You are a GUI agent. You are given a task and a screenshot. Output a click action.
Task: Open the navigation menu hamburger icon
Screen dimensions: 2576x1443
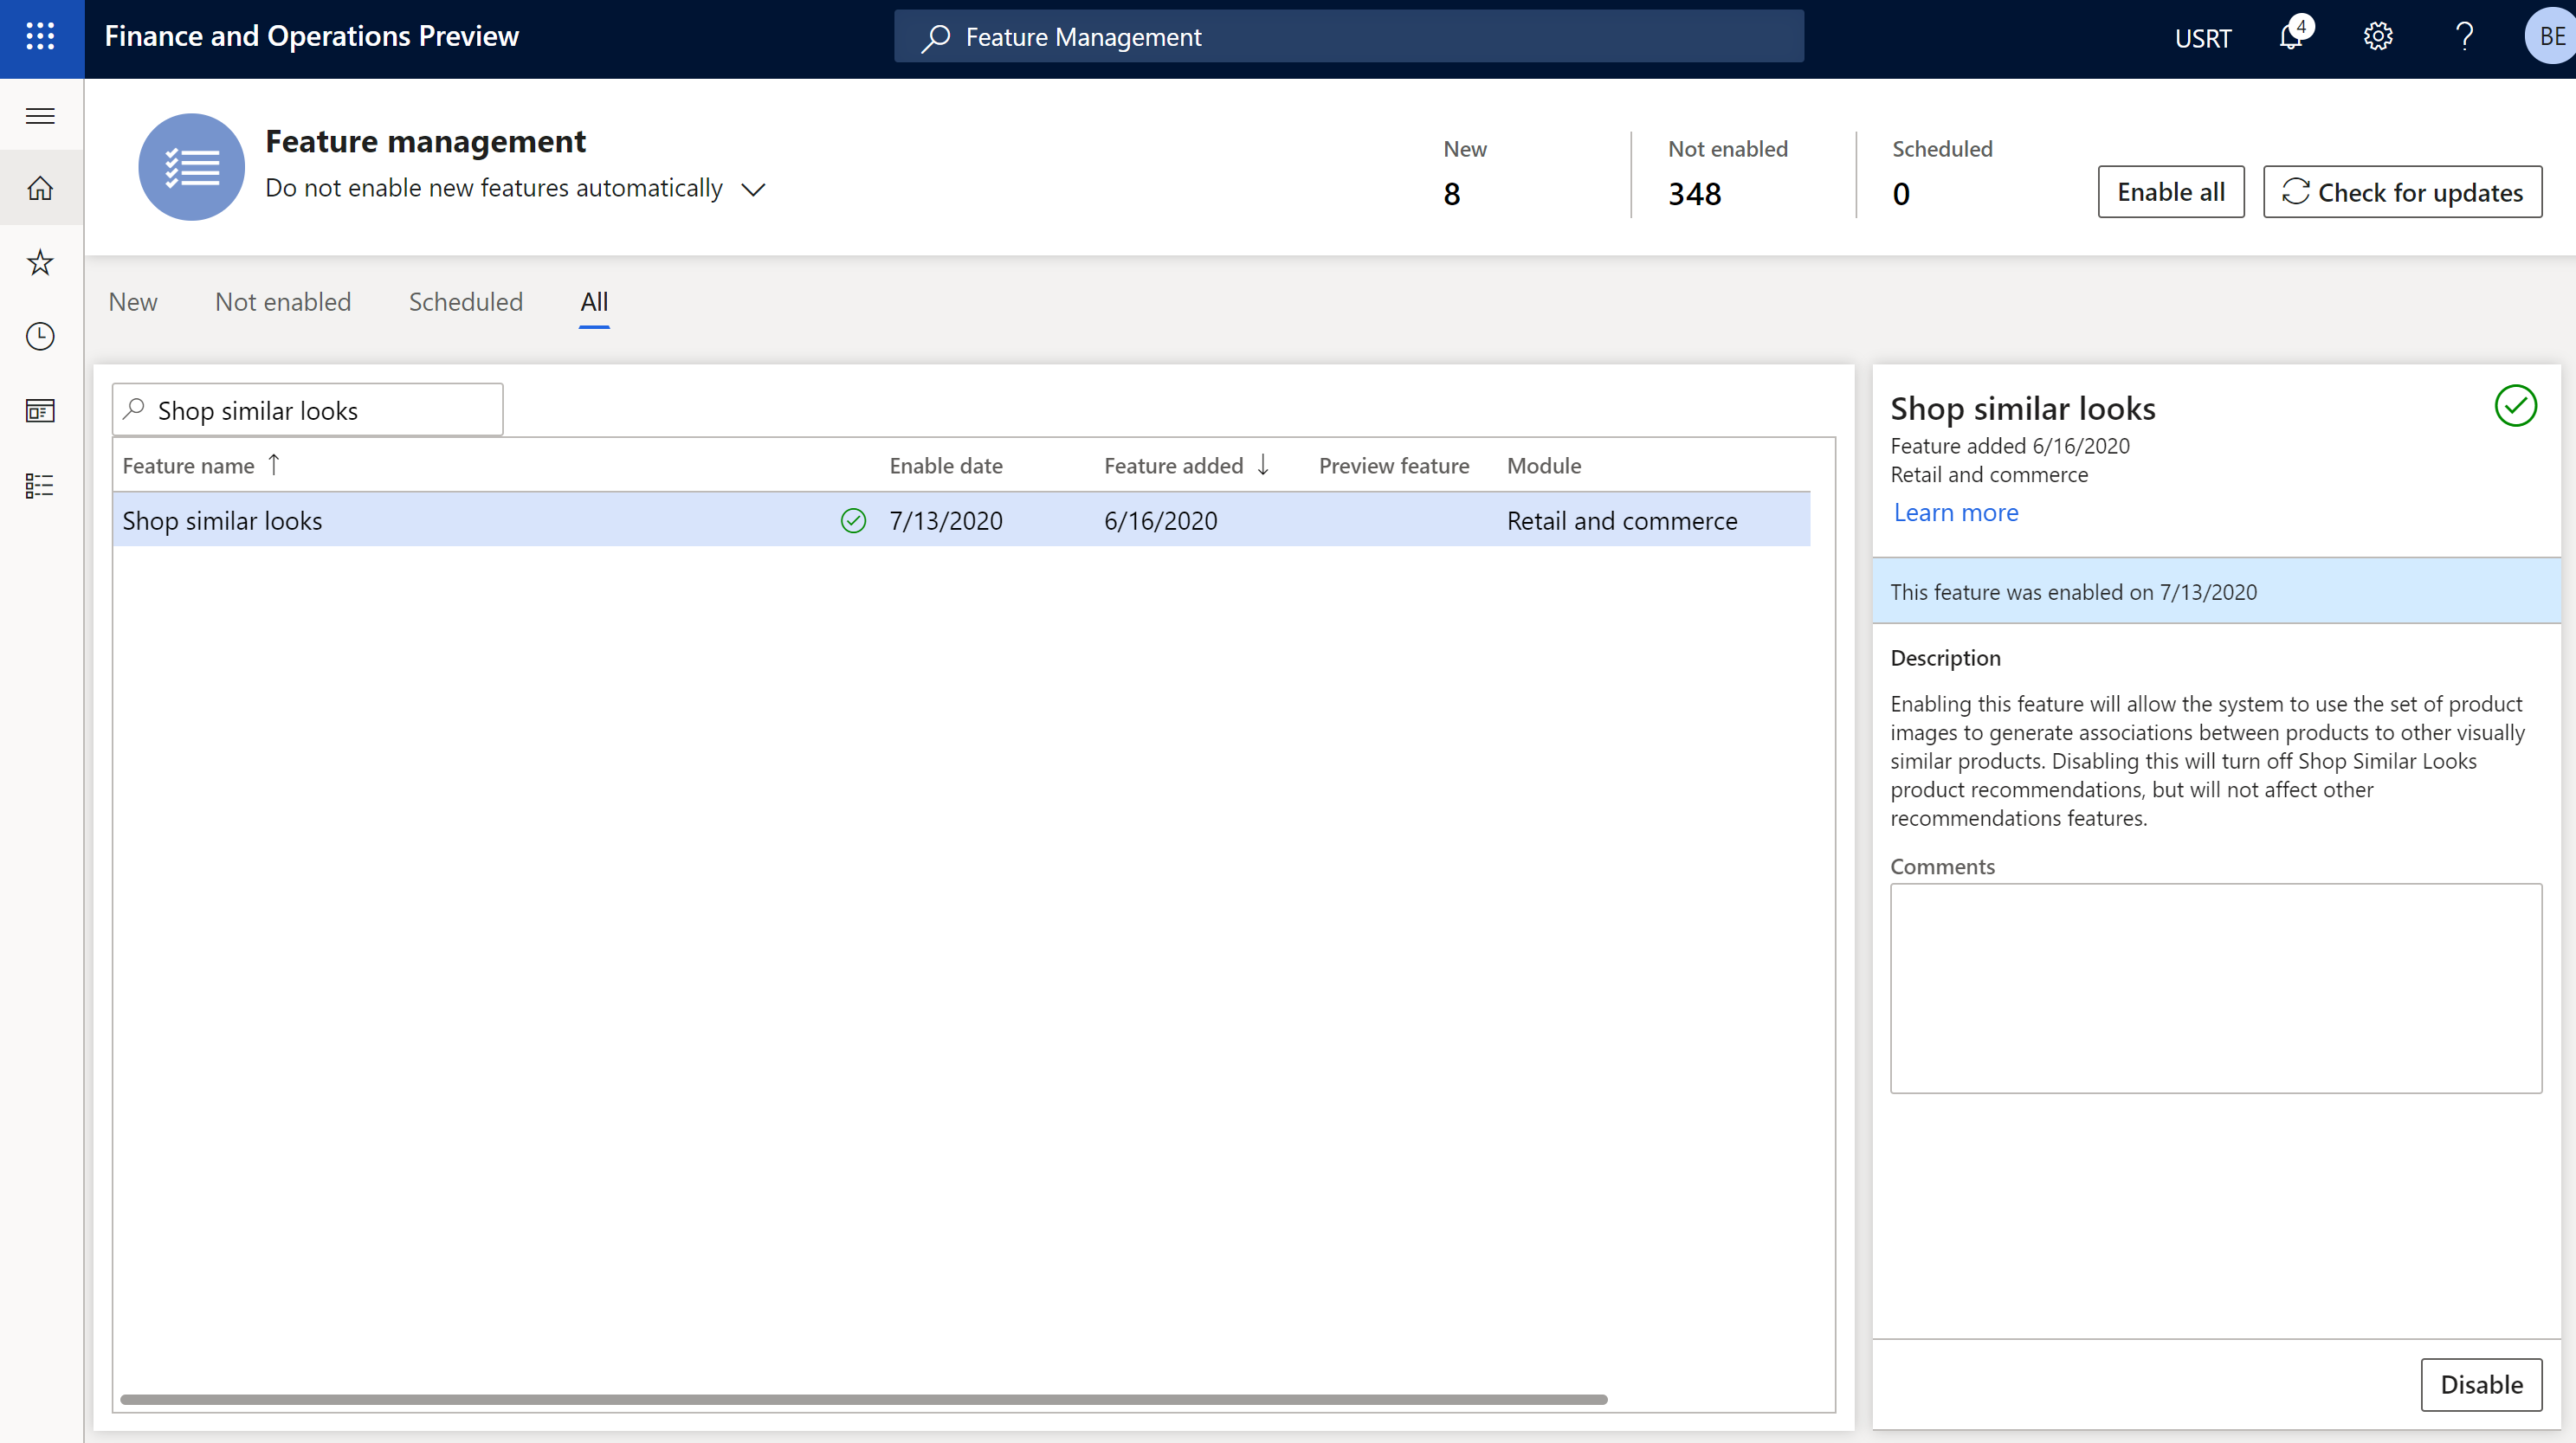click(39, 113)
